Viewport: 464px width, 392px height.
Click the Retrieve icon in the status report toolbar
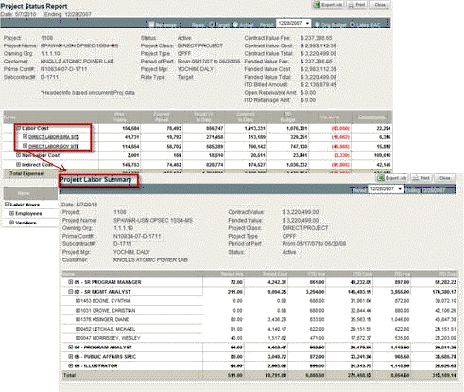tap(151, 24)
